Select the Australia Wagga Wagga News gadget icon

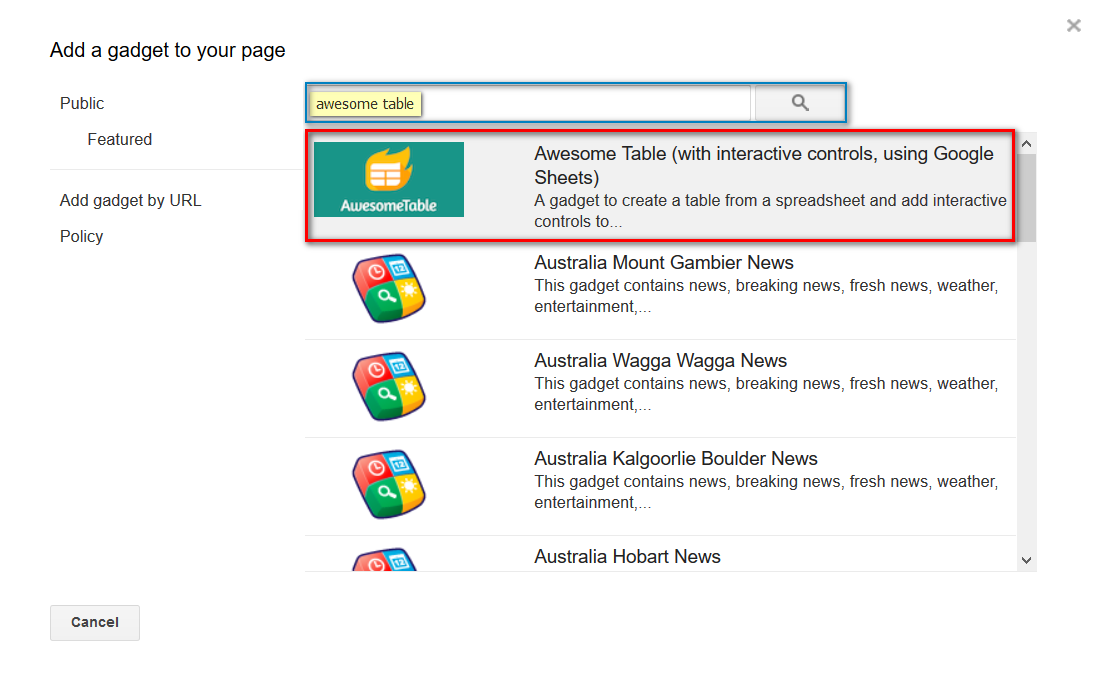coord(389,386)
